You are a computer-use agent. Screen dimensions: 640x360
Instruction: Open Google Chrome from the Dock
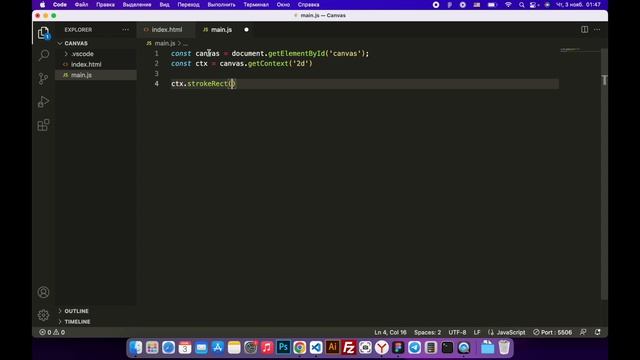300,347
